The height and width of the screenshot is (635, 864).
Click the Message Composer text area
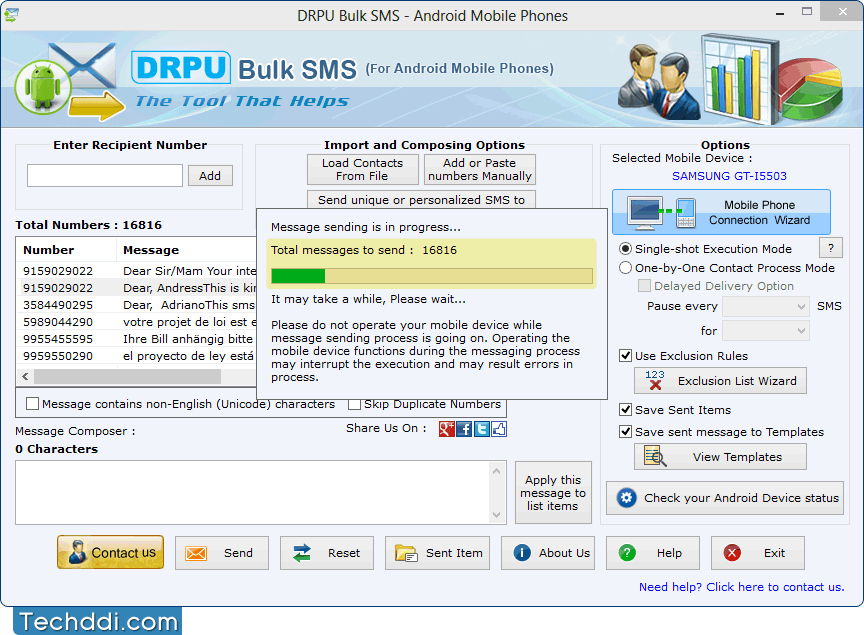tap(253, 492)
